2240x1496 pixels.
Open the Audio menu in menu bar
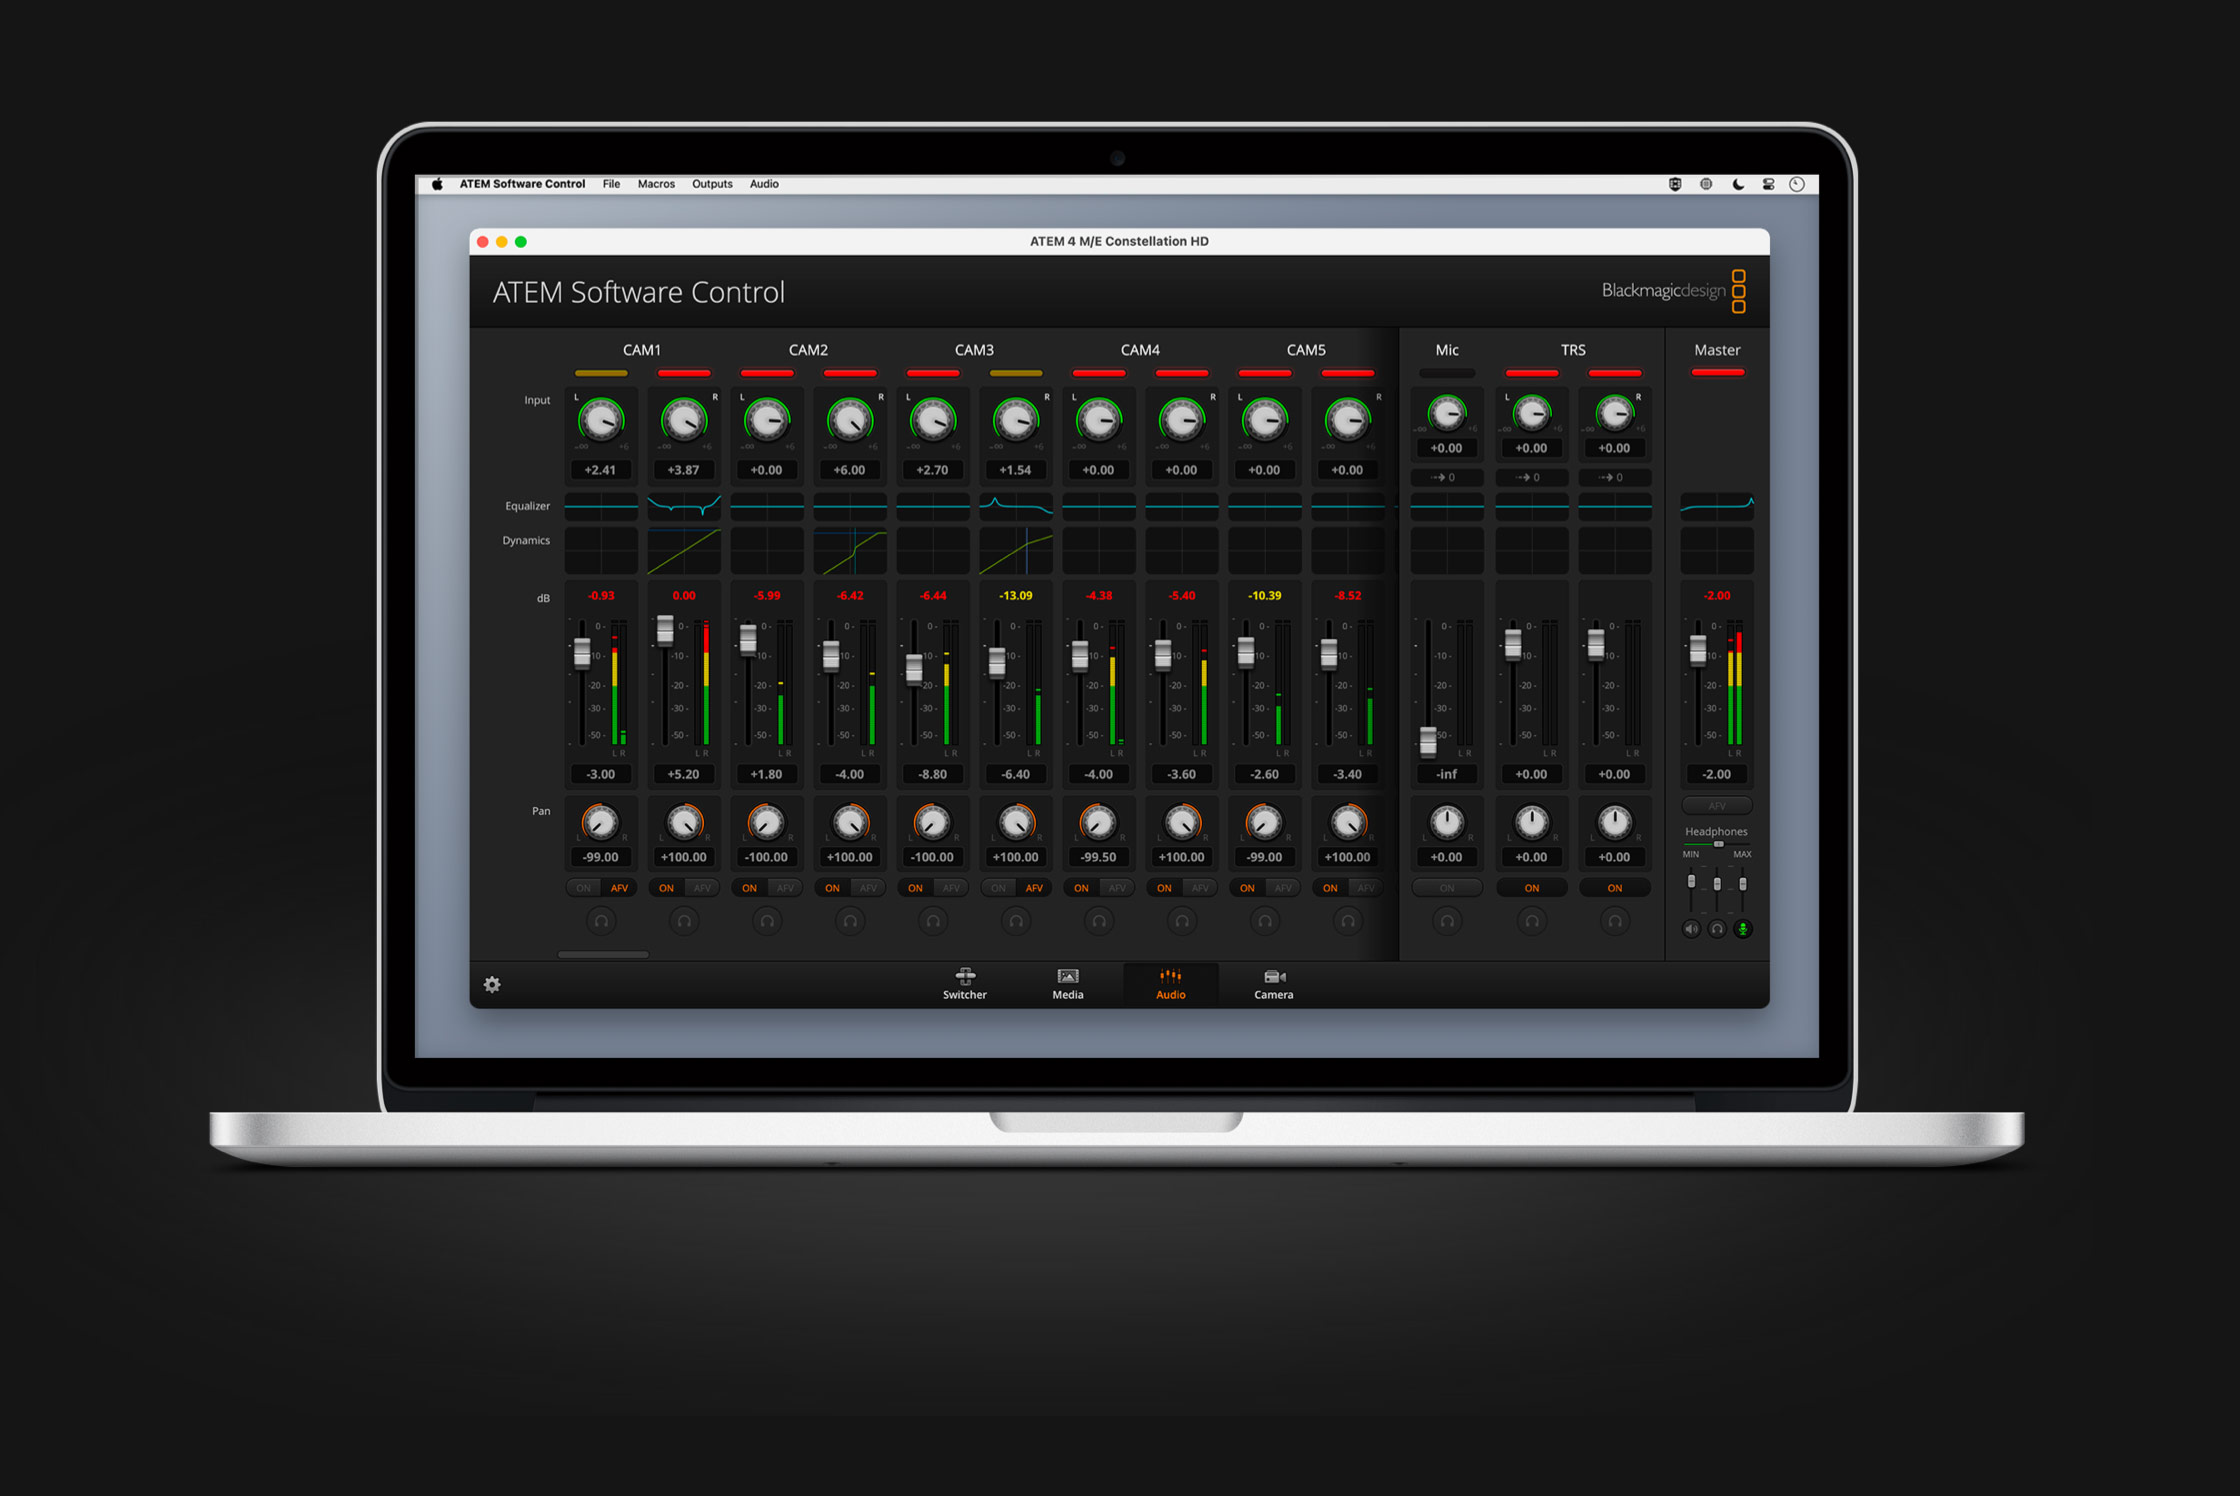click(764, 184)
